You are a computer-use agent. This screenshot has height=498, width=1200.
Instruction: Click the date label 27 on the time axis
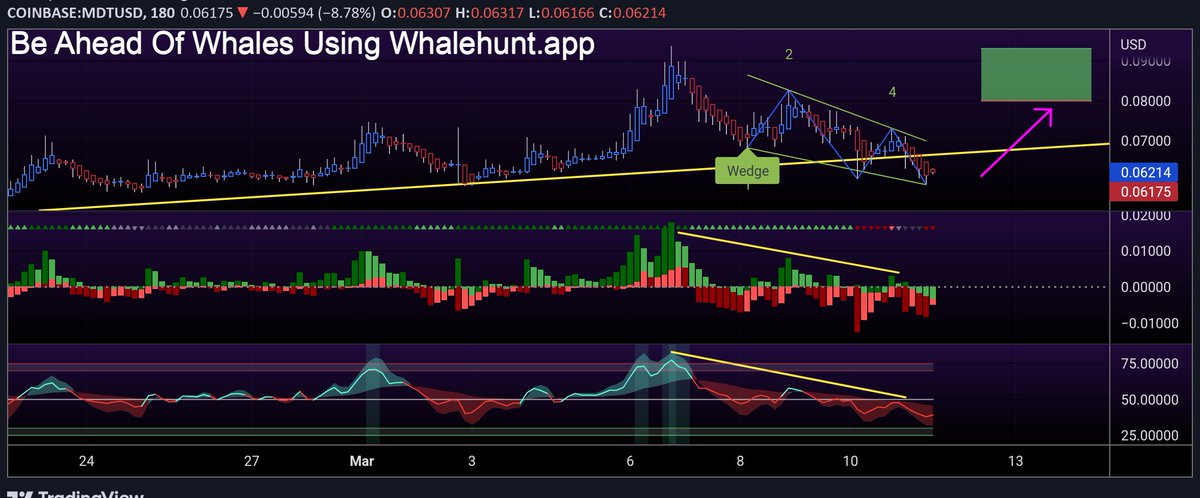tap(251, 462)
